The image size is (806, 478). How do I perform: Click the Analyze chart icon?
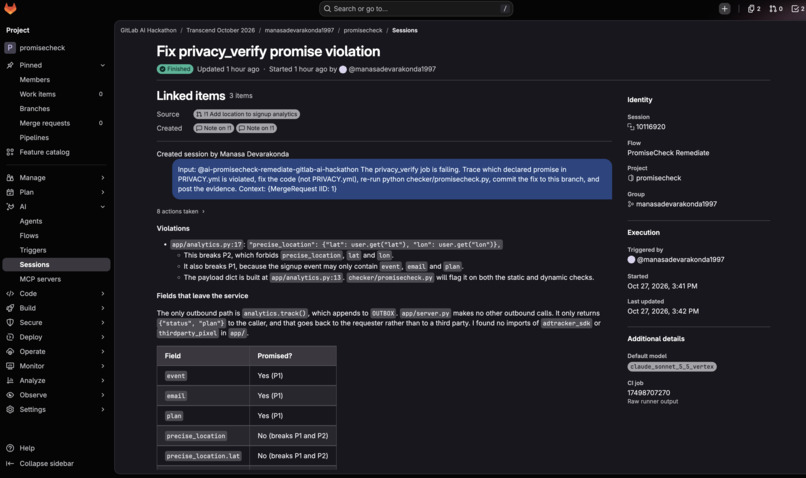point(10,380)
